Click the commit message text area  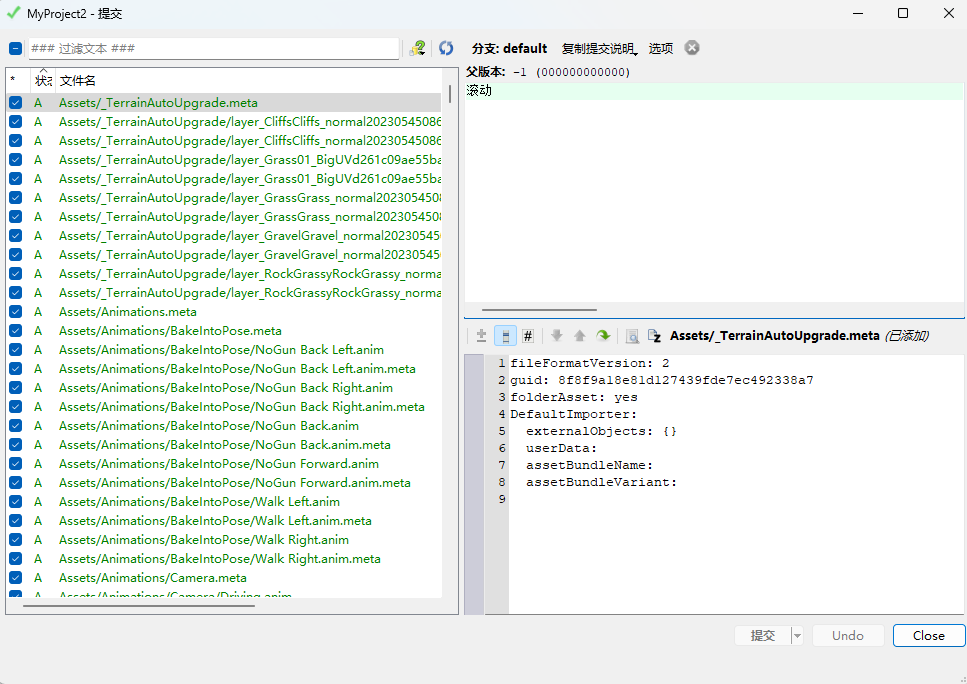[x=714, y=192]
